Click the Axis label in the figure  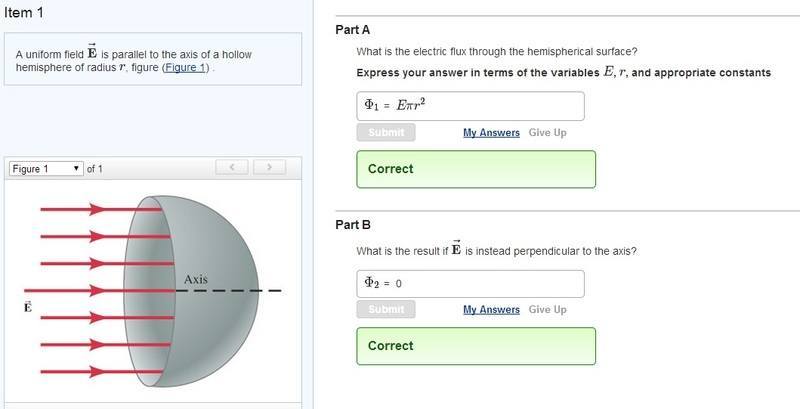coord(196,279)
